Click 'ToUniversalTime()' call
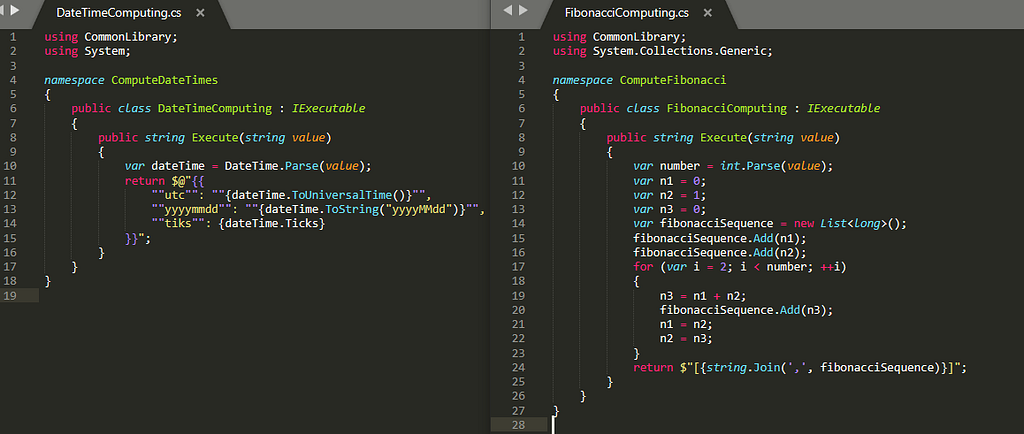The height and width of the screenshot is (434, 1024). tap(347, 195)
